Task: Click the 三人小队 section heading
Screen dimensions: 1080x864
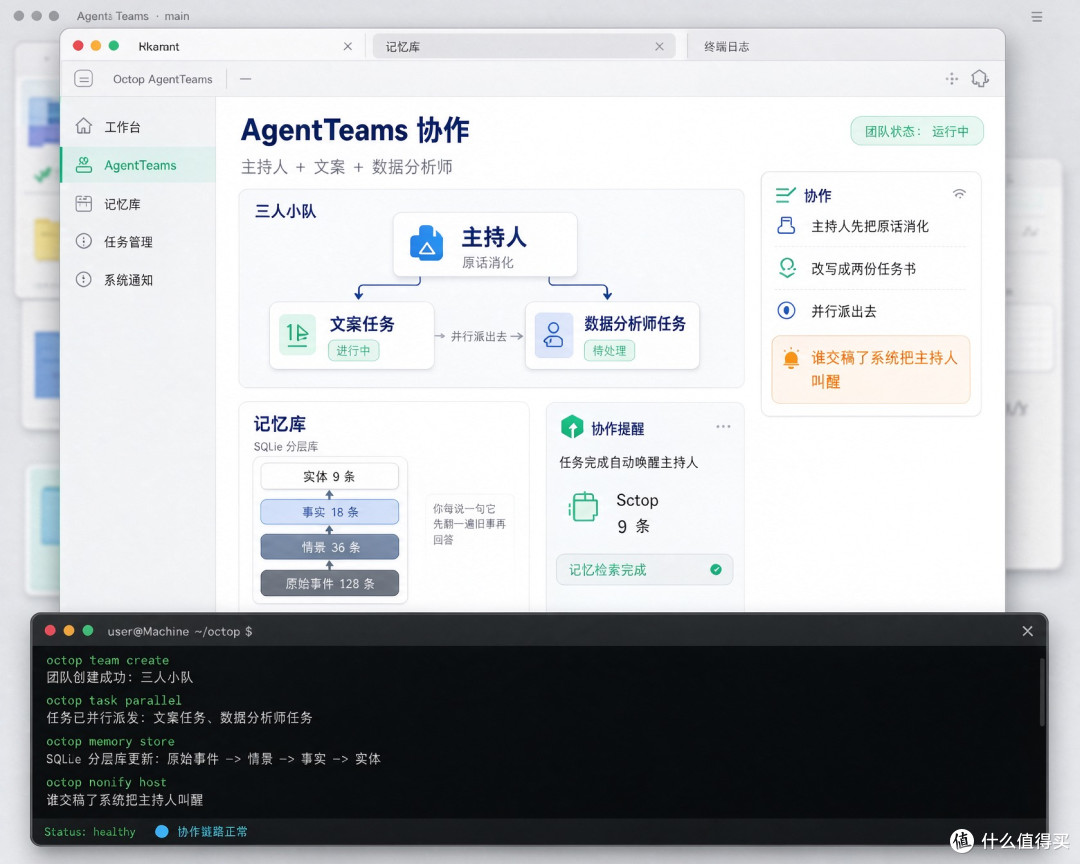Action: 285,211
